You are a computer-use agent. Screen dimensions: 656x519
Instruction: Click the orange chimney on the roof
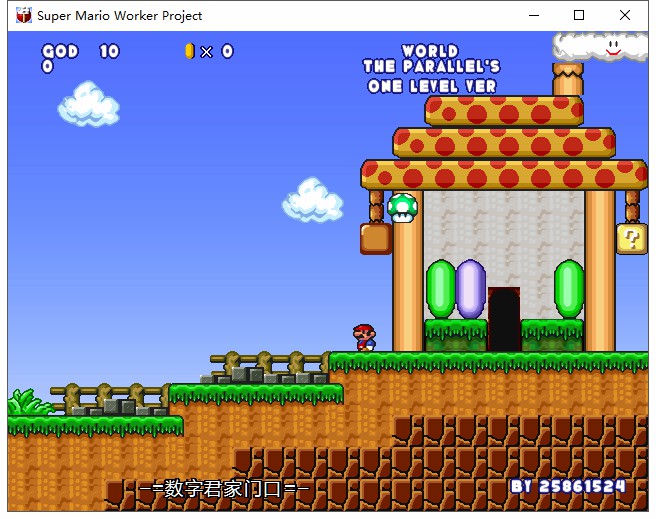click(568, 80)
